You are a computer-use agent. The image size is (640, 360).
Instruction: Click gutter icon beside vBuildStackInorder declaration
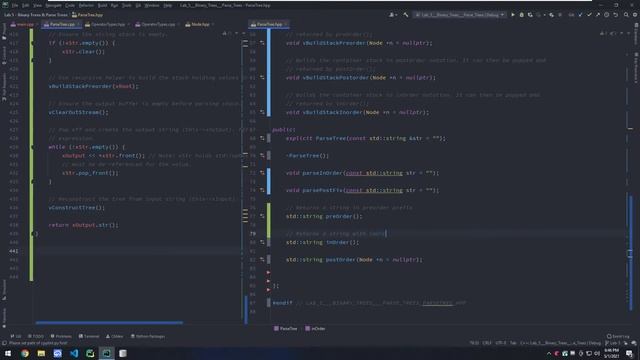262,112
